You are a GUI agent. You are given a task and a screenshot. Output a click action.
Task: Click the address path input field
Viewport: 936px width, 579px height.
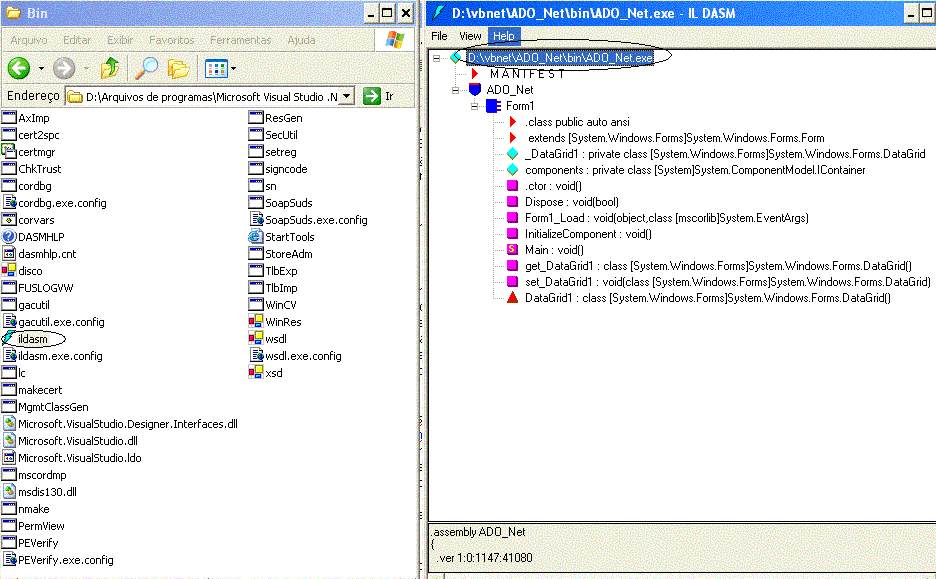click(x=203, y=97)
